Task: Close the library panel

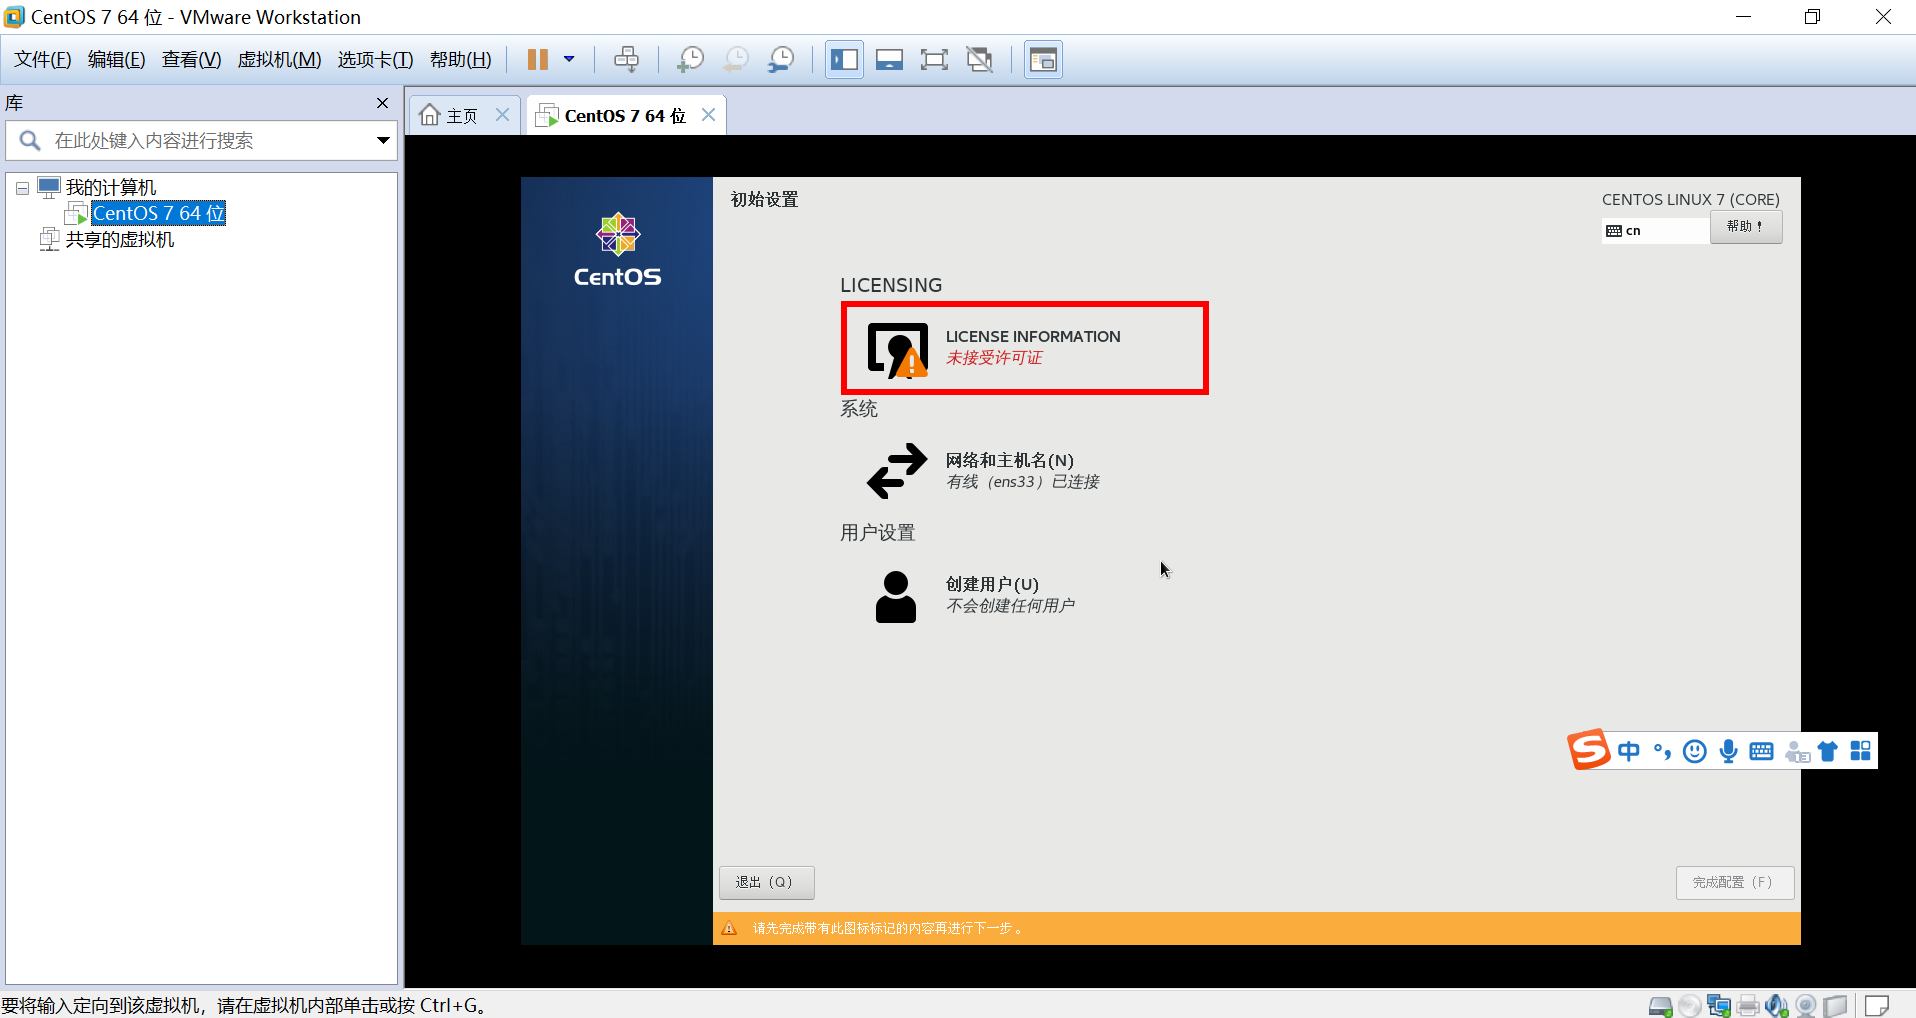Action: coord(382,103)
